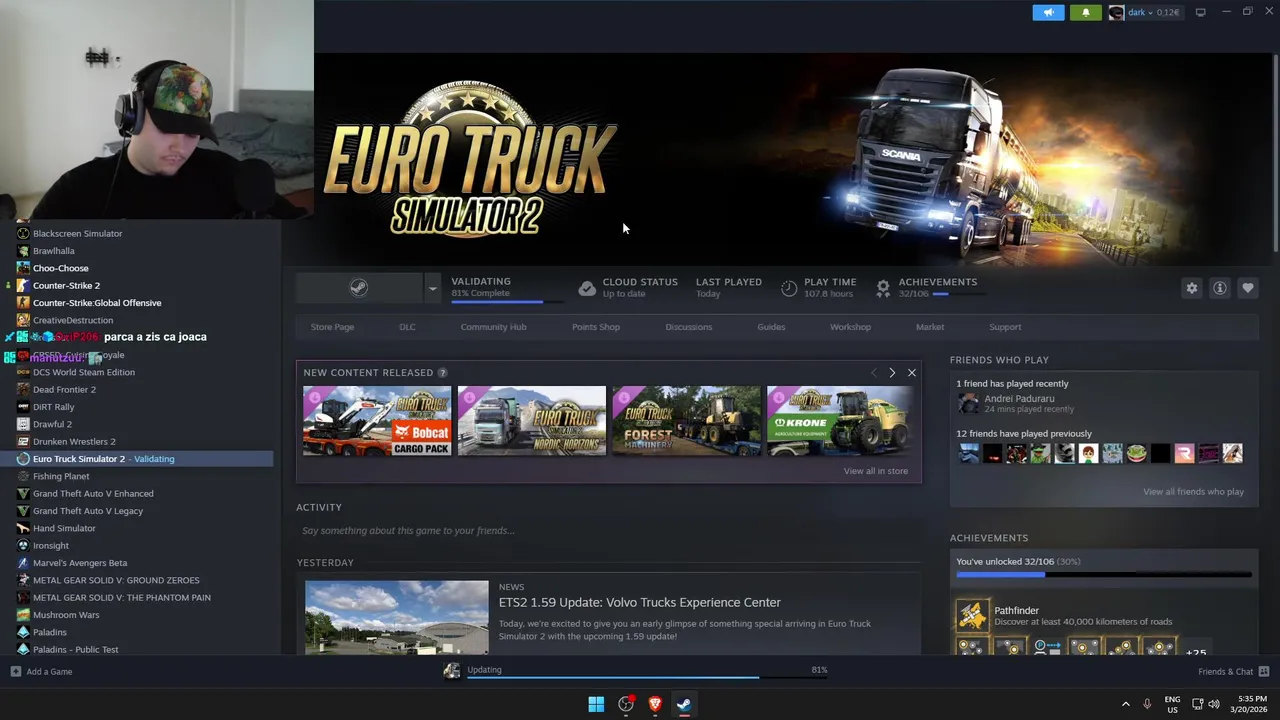
Task: Open the Discussions tab
Action: coord(689,327)
